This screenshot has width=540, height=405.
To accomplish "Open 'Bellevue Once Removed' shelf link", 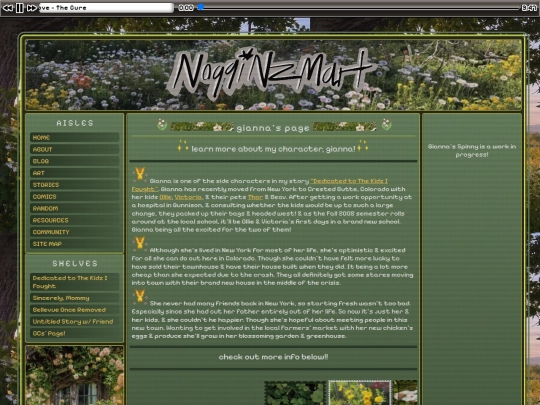I will pyautogui.click(x=74, y=310).
